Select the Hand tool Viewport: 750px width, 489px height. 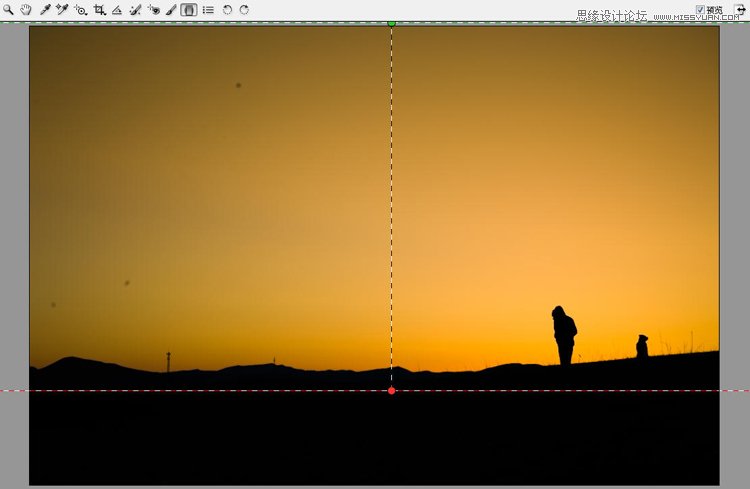click(x=26, y=10)
